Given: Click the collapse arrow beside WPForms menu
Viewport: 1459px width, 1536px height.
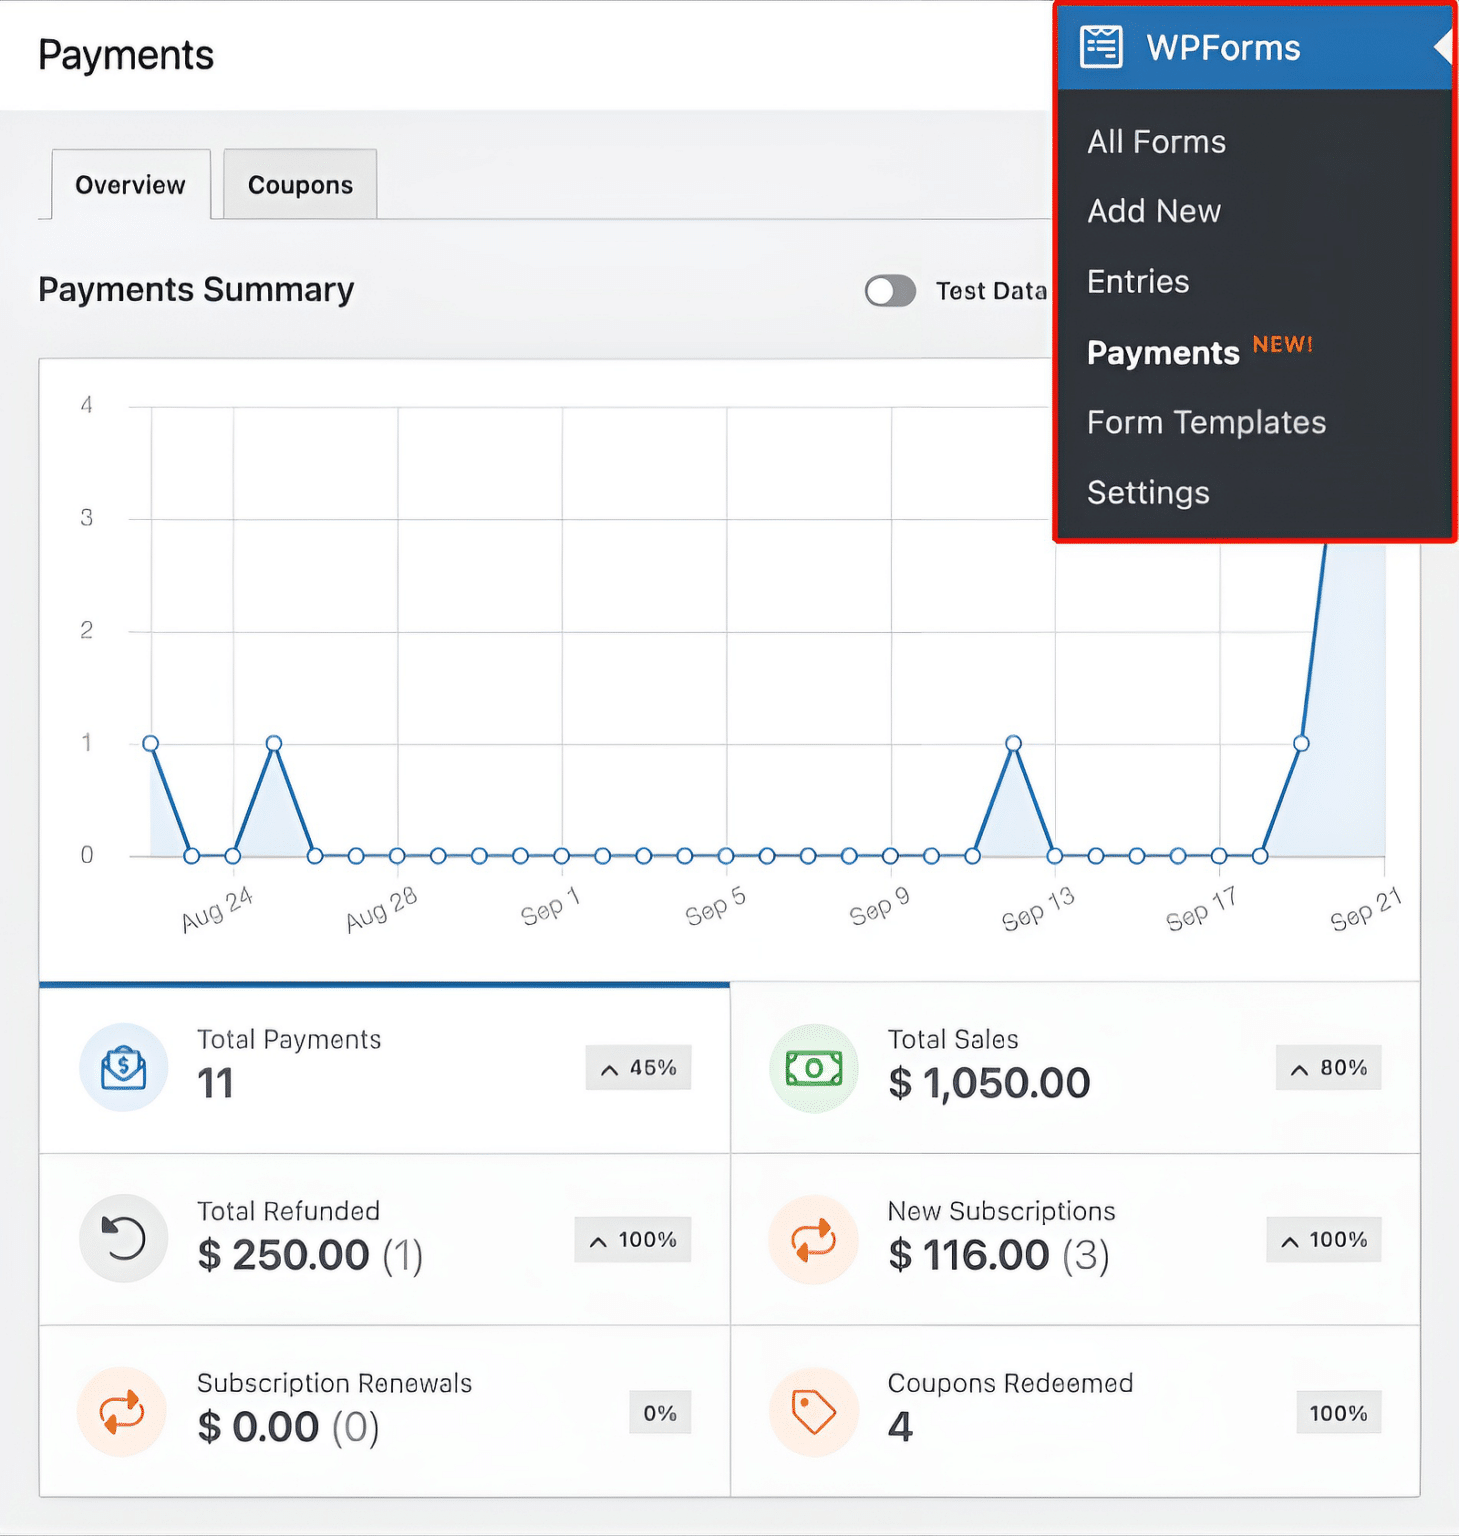Looking at the screenshot, I should pyautogui.click(x=1444, y=46).
